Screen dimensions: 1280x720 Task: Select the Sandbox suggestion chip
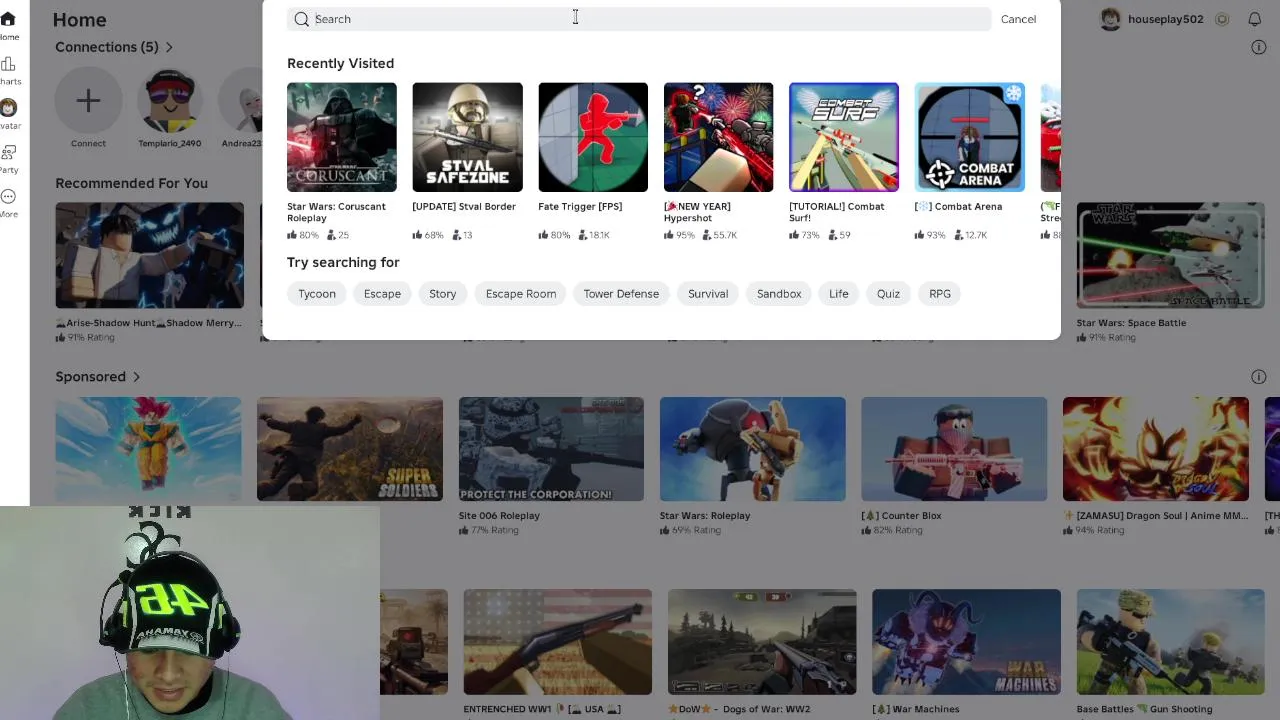[779, 294]
